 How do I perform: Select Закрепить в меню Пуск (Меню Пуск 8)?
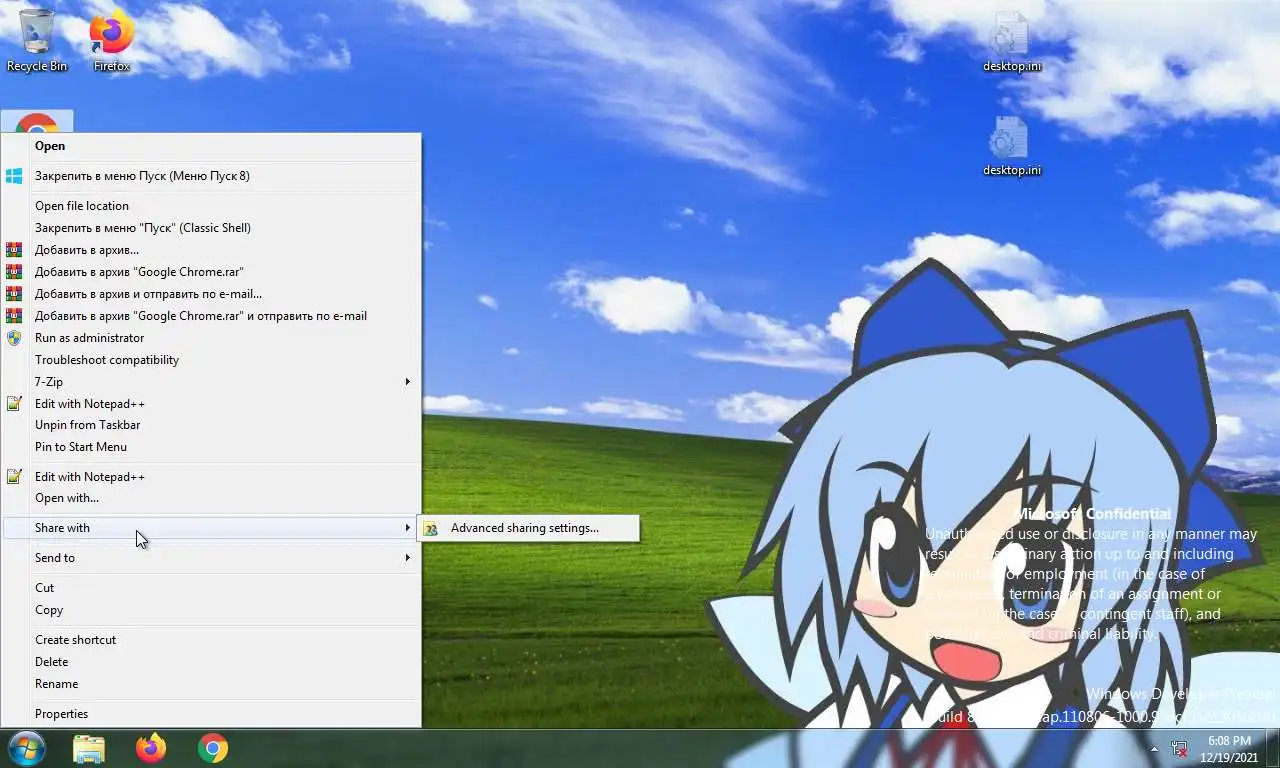point(212,176)
